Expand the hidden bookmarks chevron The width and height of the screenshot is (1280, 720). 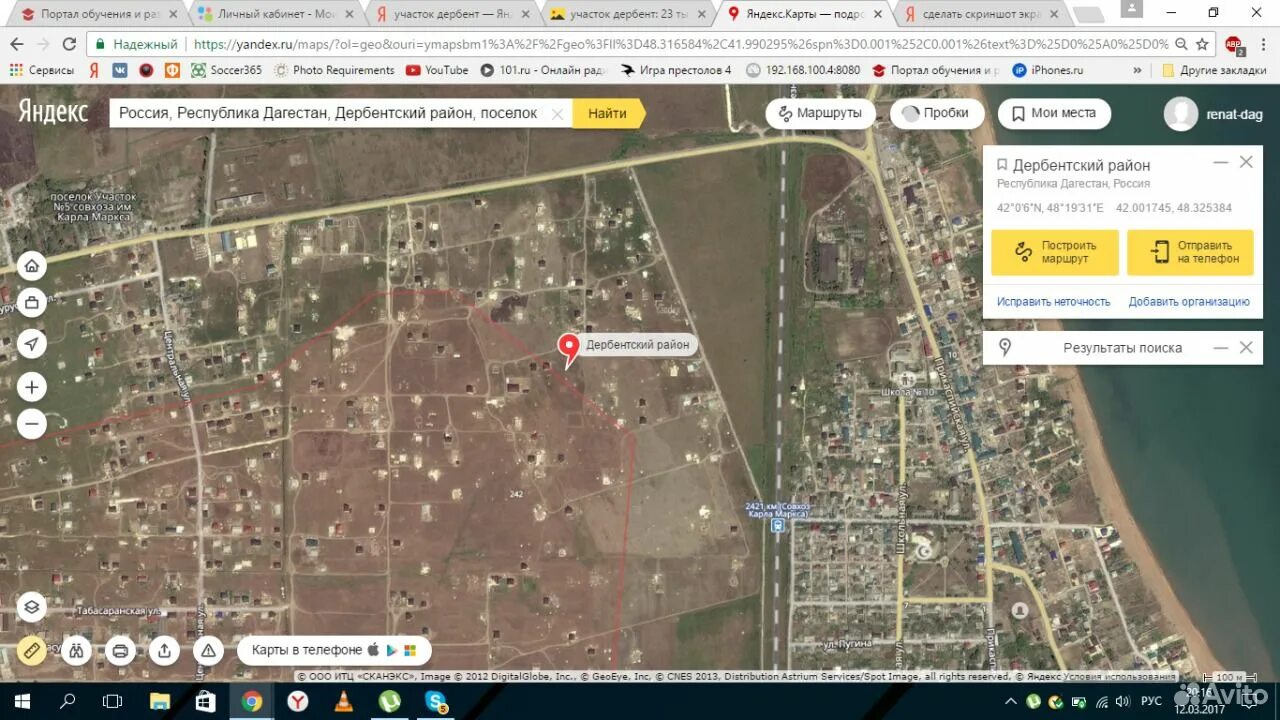click(1137, 70)
